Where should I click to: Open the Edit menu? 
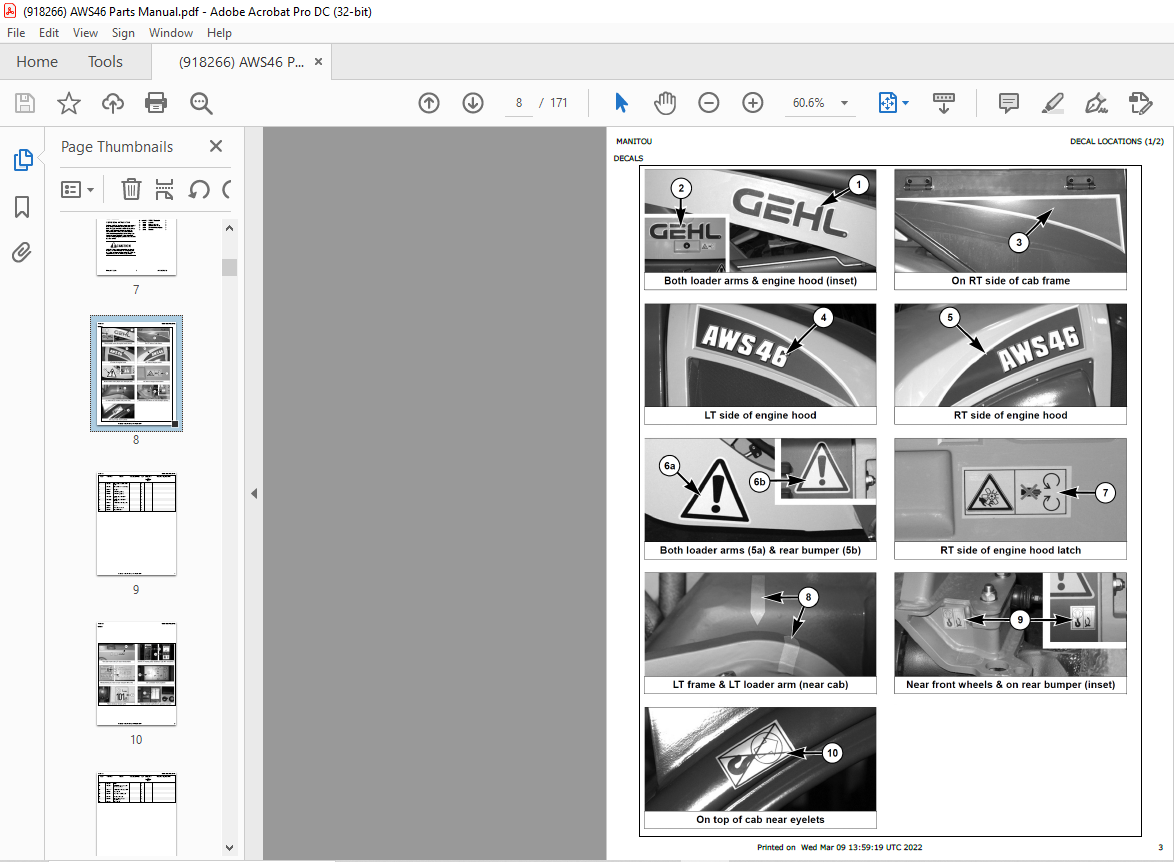click(x=49, y=33)
